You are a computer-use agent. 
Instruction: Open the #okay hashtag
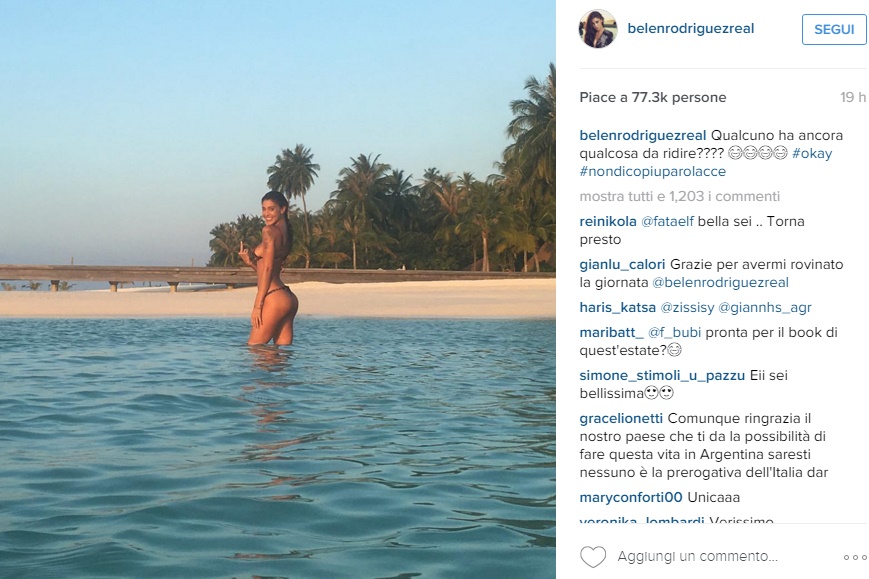[x=811, y=154]
